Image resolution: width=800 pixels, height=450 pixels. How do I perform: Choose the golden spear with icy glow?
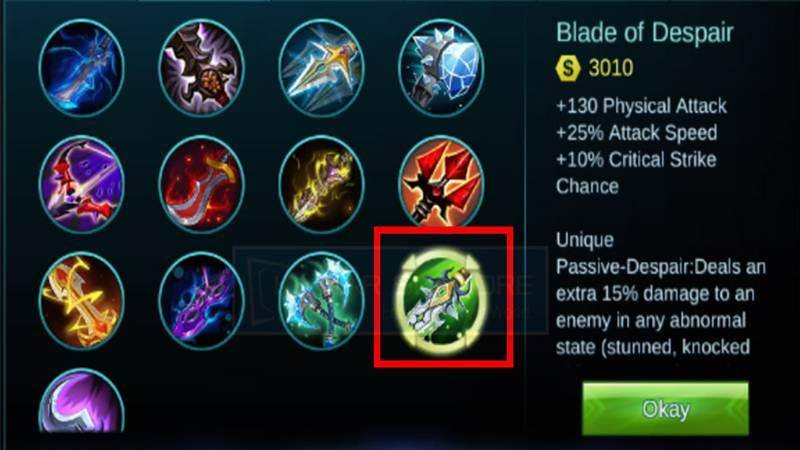(321, 68)
